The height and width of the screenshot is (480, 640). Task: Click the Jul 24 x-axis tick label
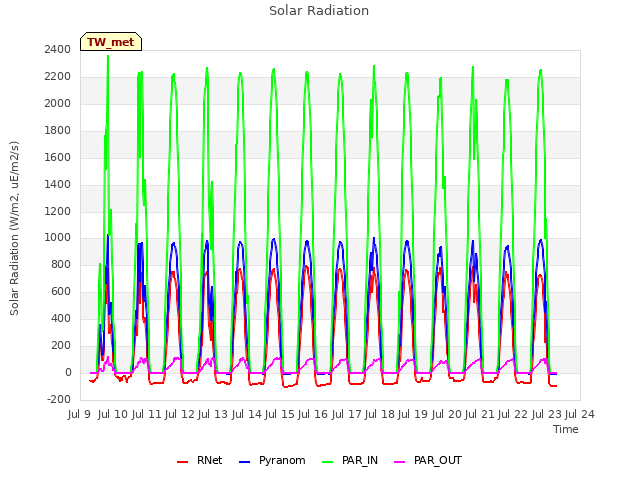tap(580, 414)
